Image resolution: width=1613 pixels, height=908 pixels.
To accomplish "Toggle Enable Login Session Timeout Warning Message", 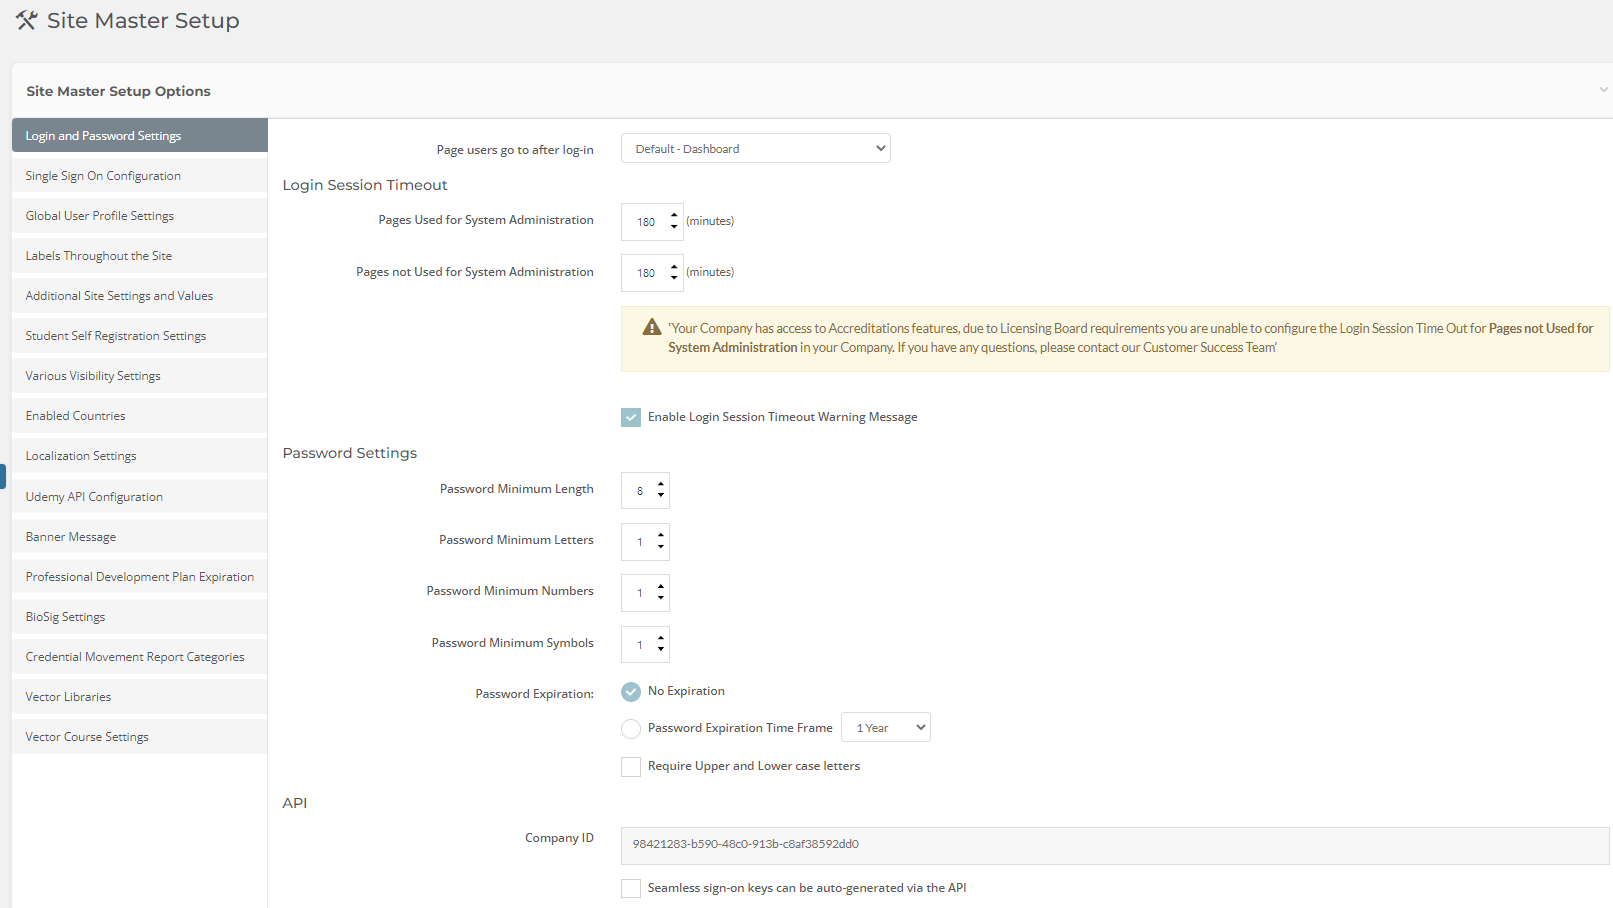I will (x=631, y=417).
